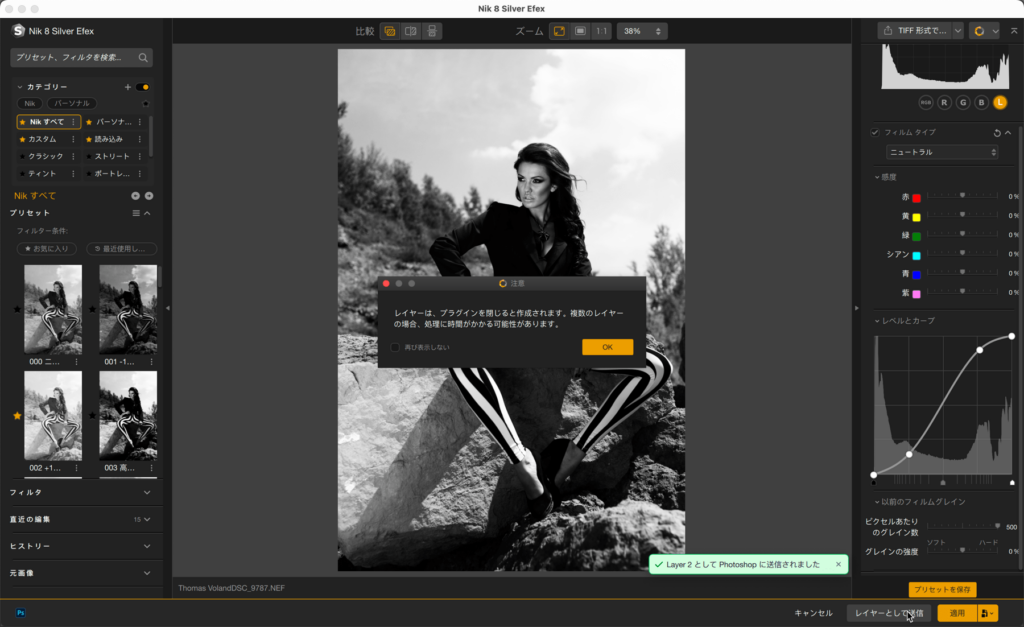
Task: Click the plus icon to add a category
Action: (x=128, y=87)
